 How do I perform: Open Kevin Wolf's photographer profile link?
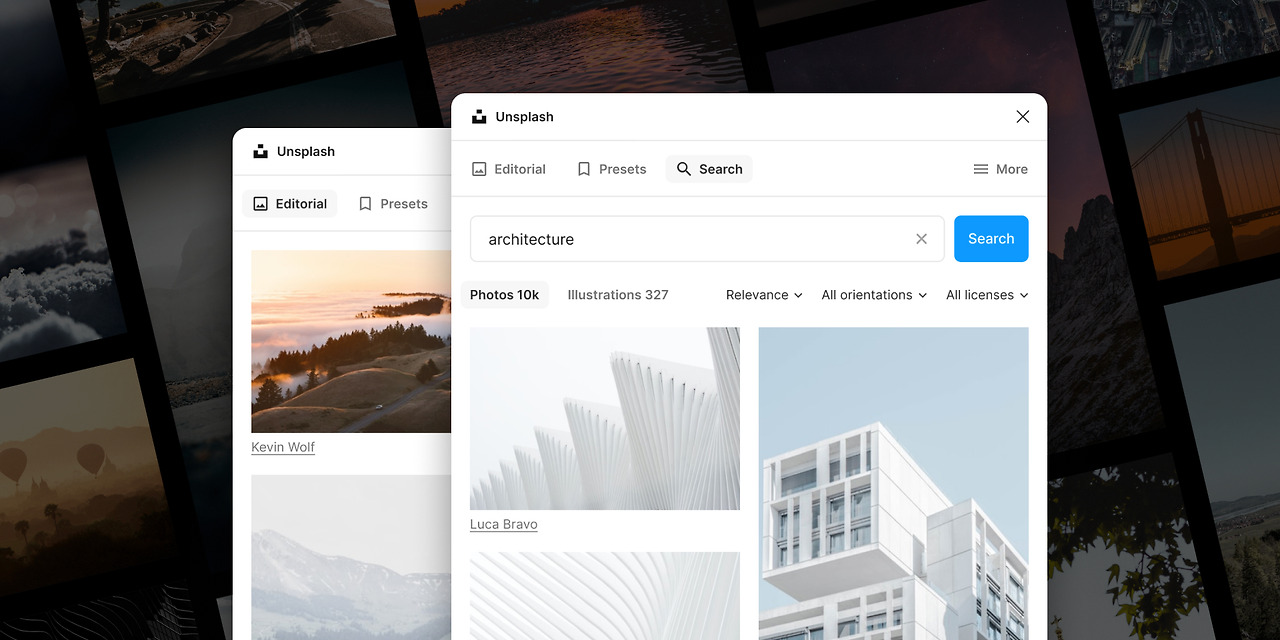(x=282, y=447)
